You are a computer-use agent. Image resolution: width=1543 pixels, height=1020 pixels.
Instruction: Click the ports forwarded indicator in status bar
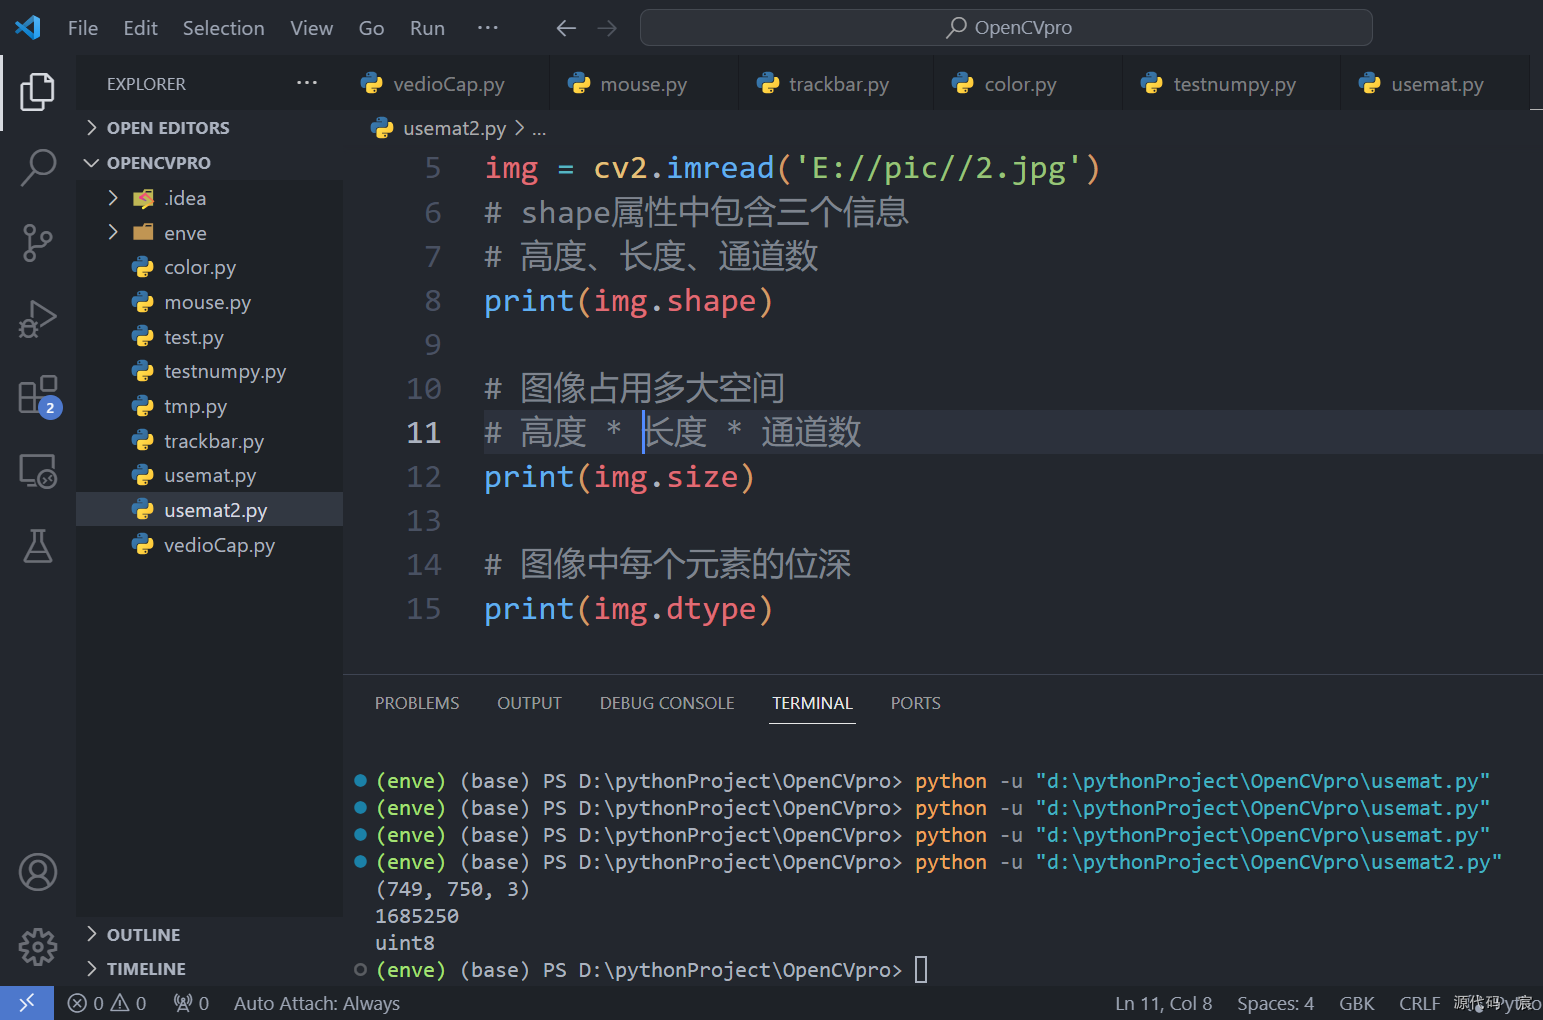[x=191, y=1003]
